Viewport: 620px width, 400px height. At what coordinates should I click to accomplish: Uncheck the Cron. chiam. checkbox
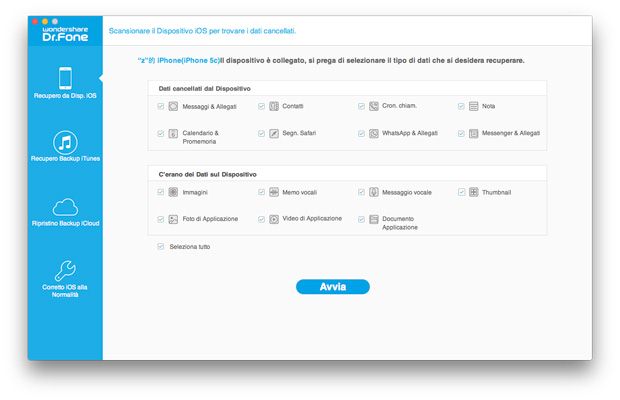[361, 105]
